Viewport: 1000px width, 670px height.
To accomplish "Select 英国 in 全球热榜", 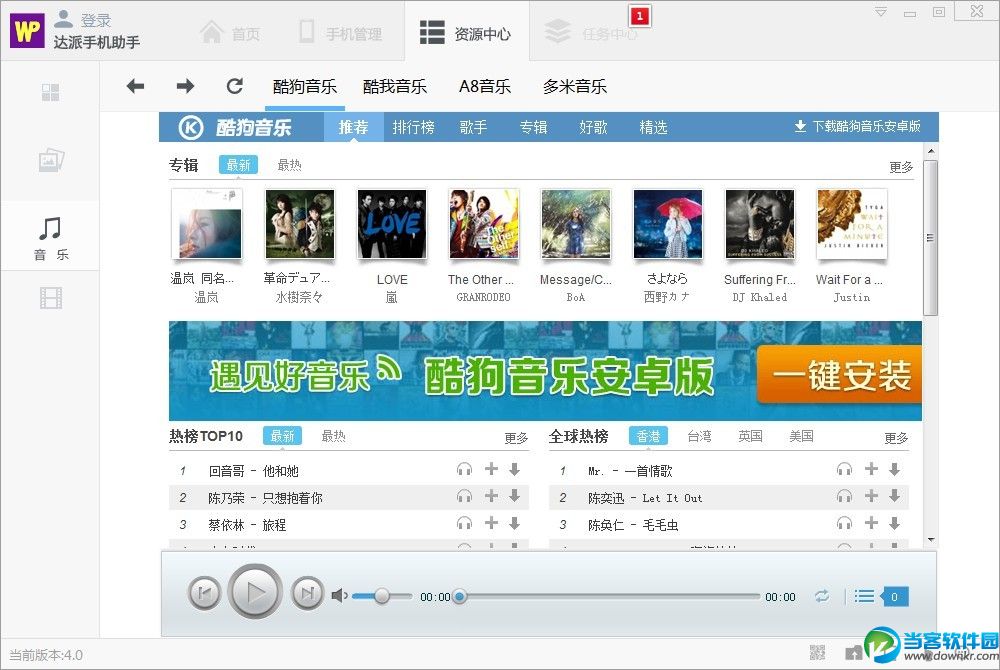I will 750,436.
